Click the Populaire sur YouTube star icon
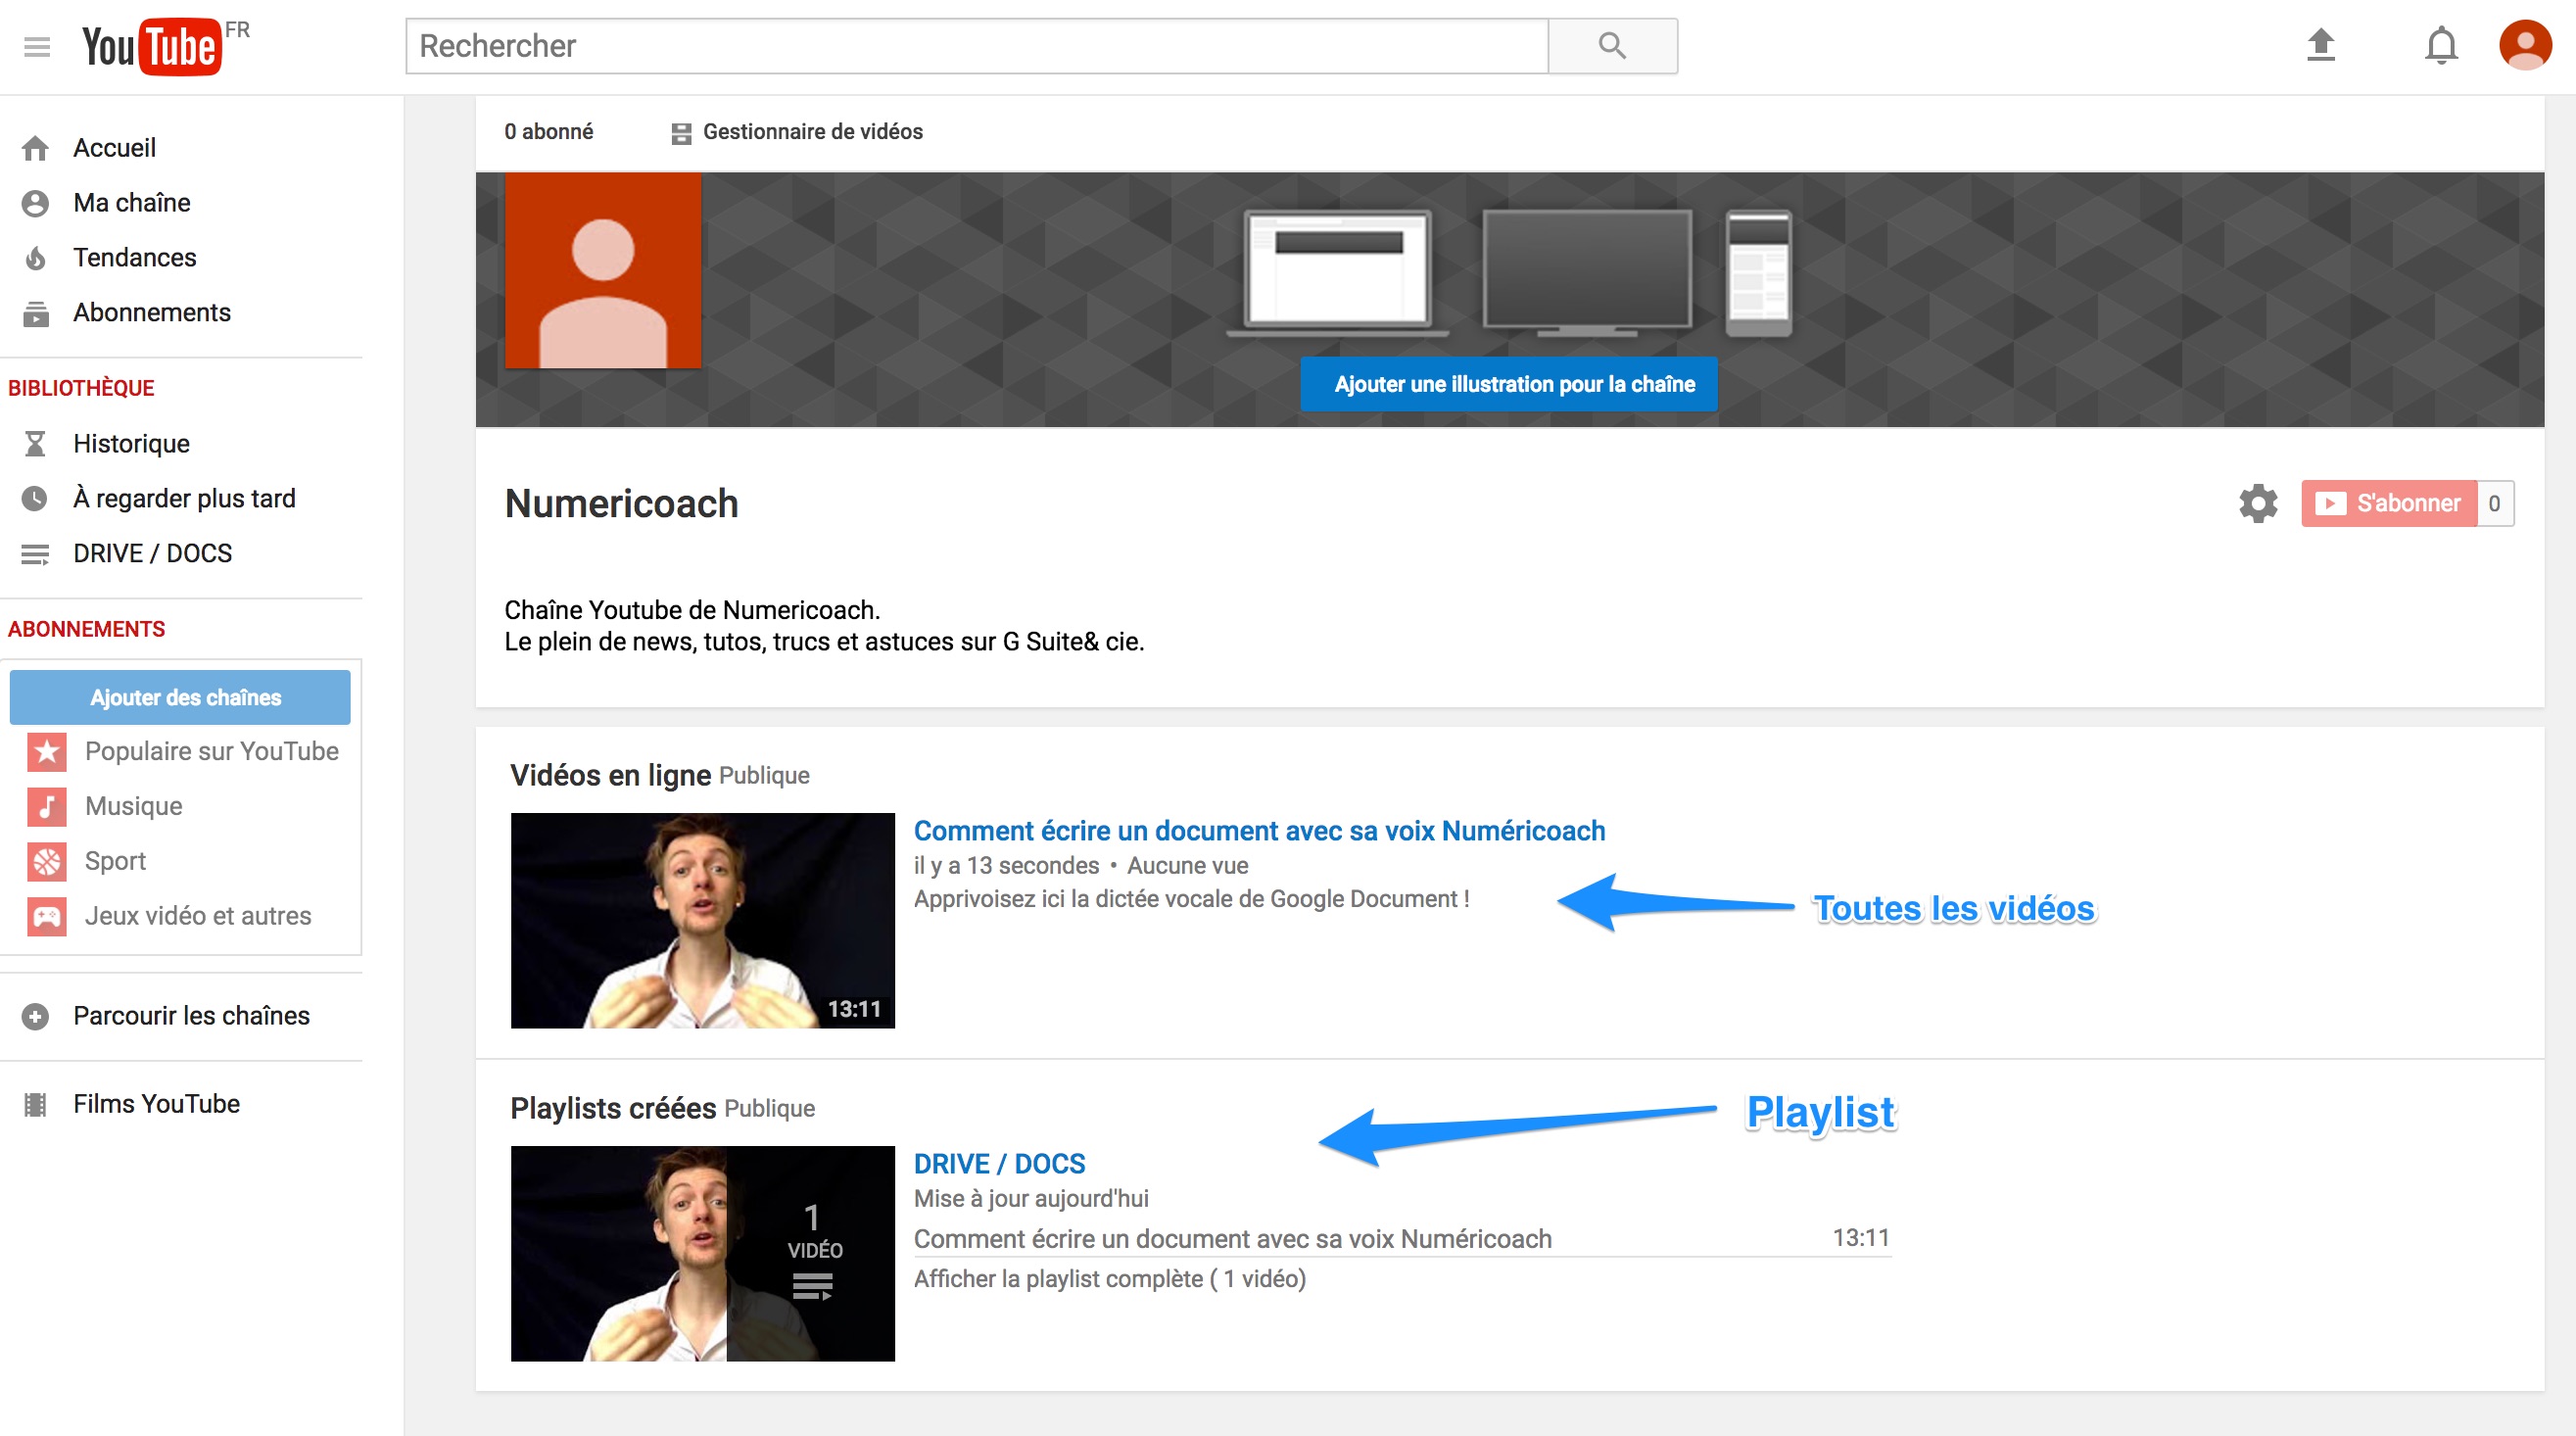Screen dimensions: 2576x1436 (x=47, y=752)
